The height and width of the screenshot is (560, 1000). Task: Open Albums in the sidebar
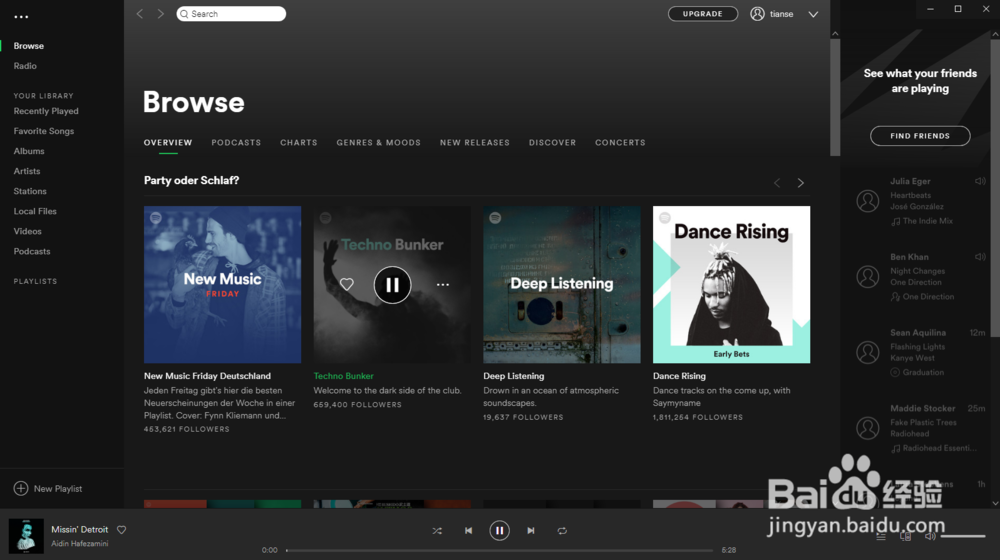click(x=29, y=151)
